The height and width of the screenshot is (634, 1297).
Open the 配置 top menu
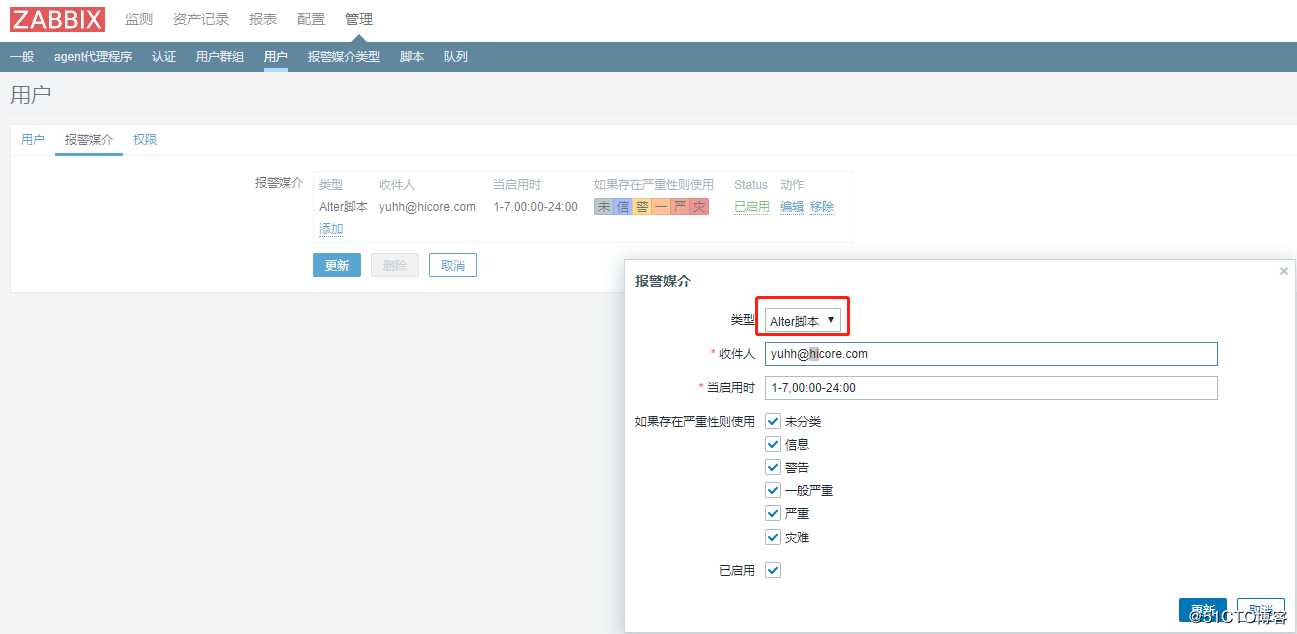click(311, 19)
